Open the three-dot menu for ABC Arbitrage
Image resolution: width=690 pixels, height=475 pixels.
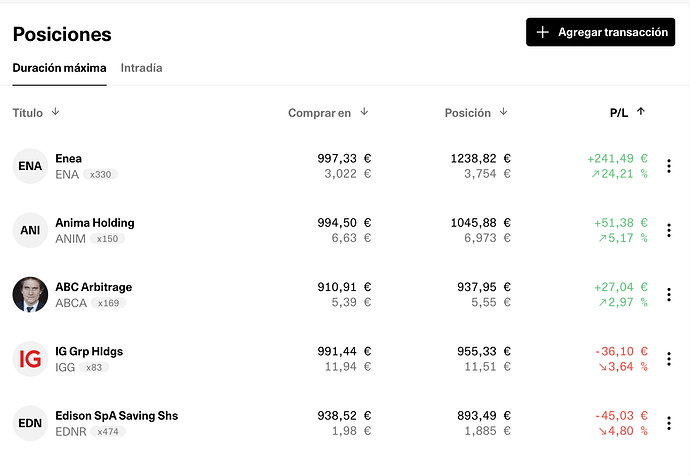click(x=669, y=295)
